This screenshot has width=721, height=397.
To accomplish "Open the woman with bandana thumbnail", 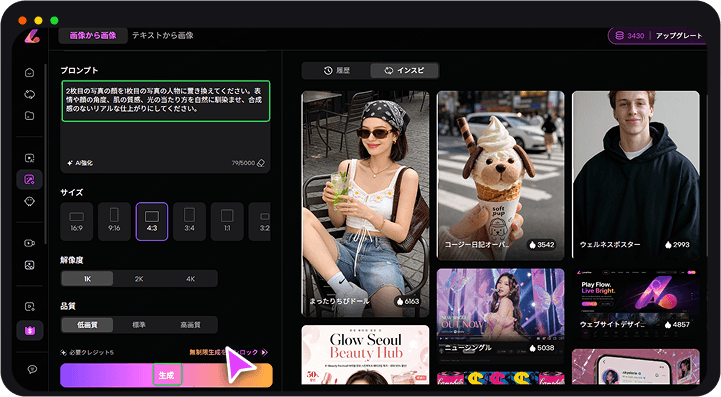I will pyautogui.click(x=366, y=204).
